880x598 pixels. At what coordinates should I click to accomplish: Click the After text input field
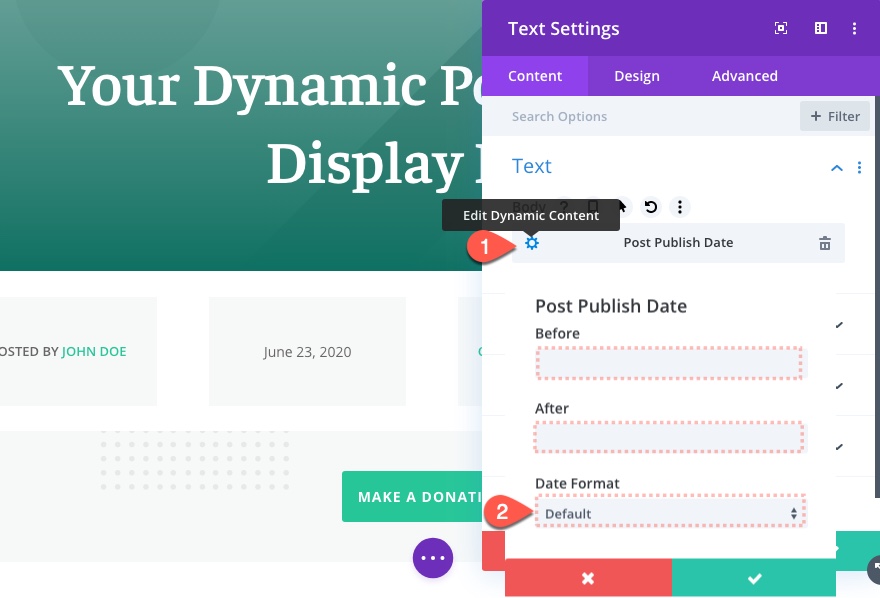coord(669,438)
